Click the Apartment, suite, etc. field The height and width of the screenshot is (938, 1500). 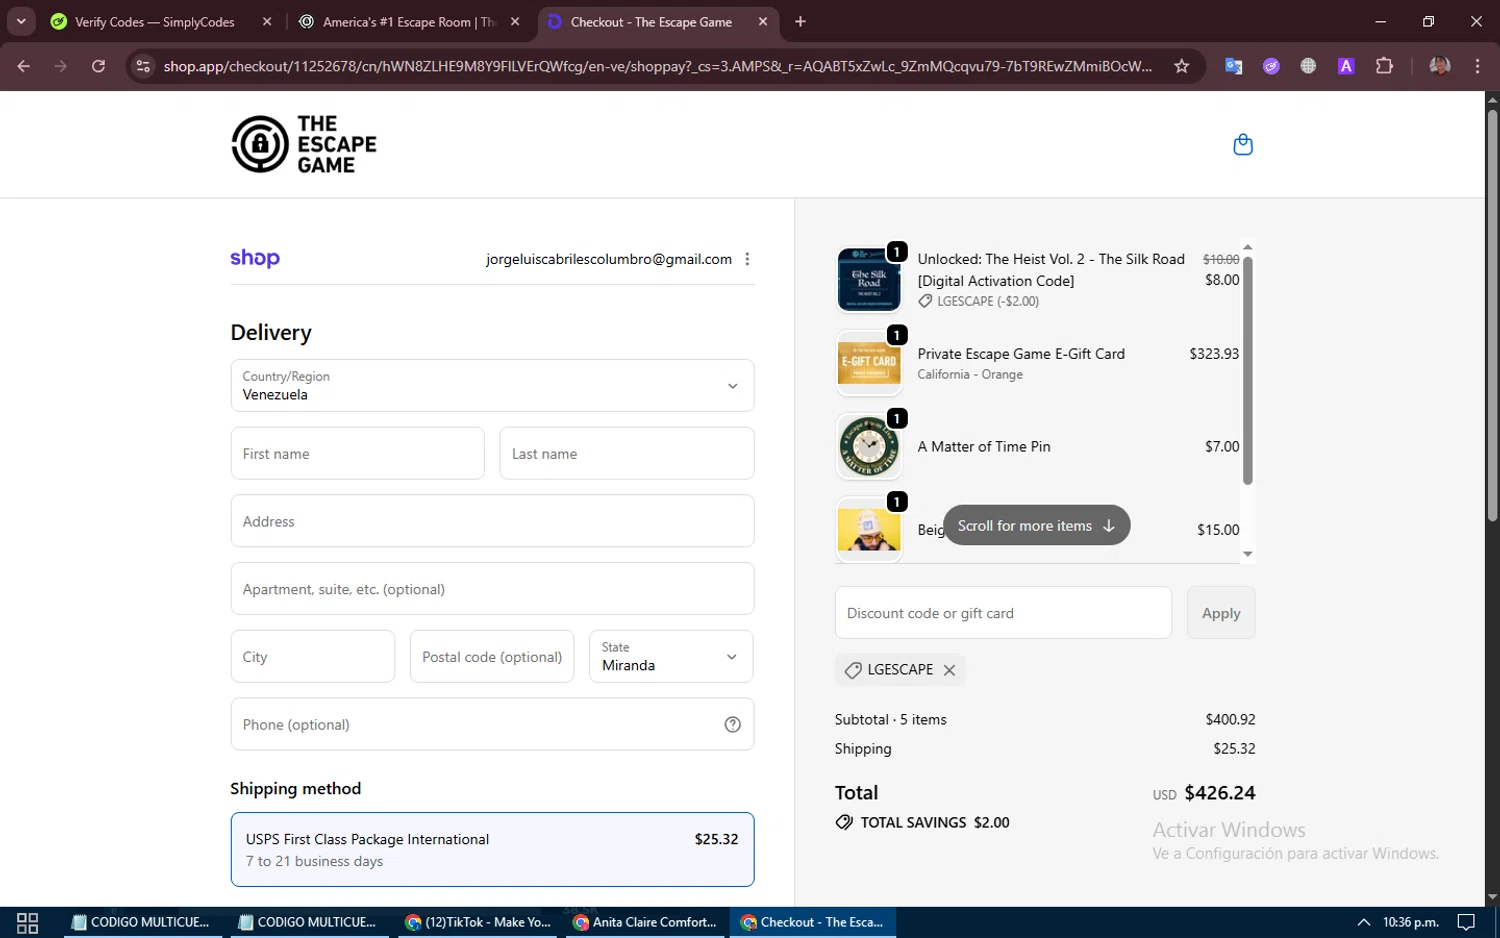[x=492, y=589]
